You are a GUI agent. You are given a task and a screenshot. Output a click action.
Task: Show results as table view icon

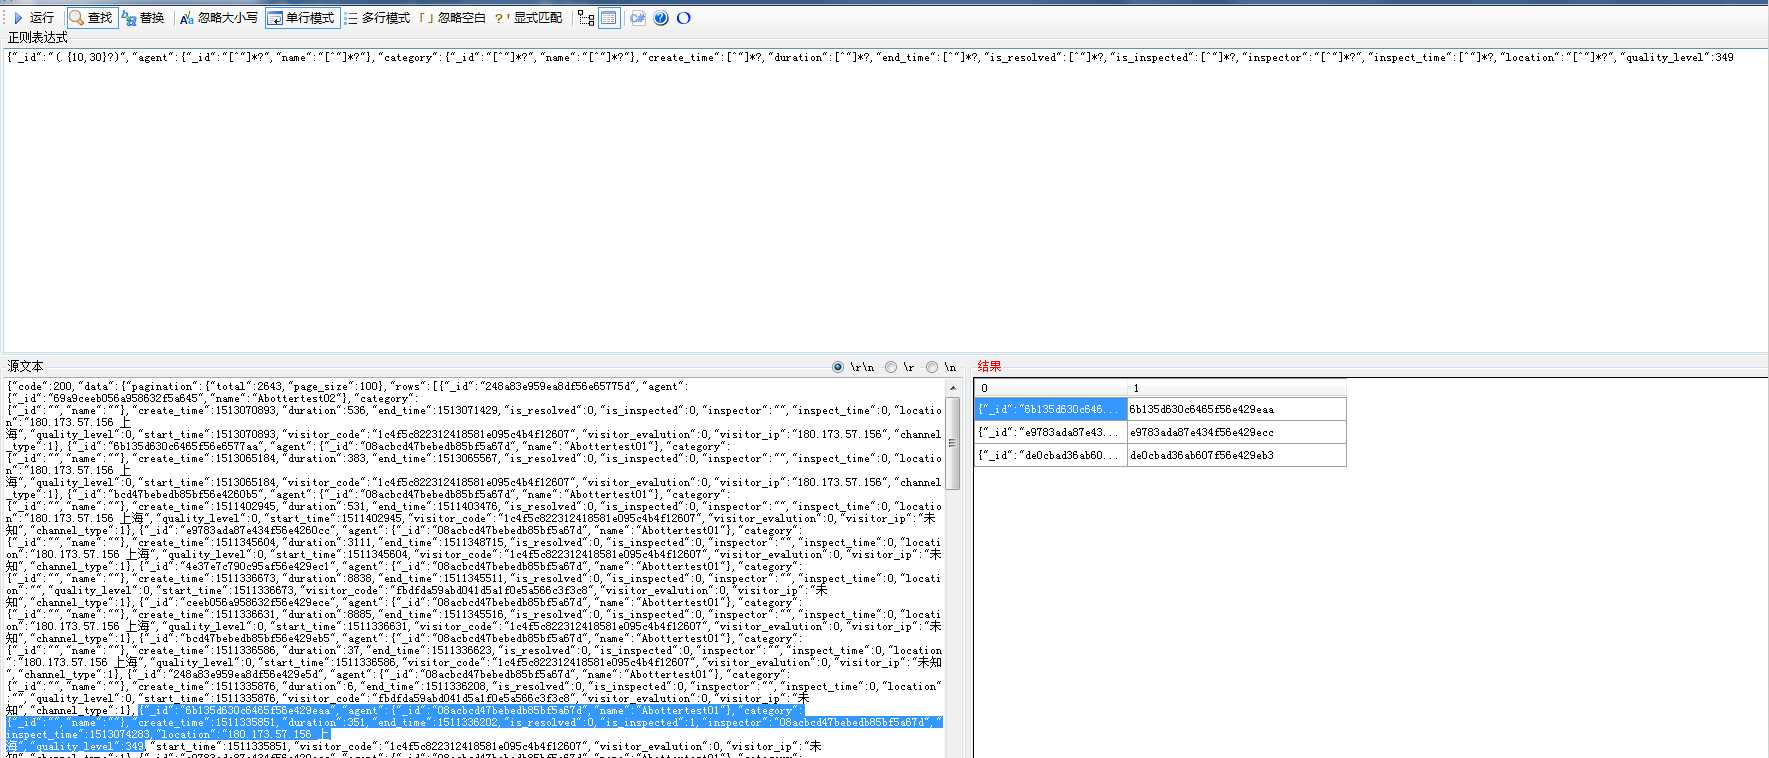(x=608, y=18)
